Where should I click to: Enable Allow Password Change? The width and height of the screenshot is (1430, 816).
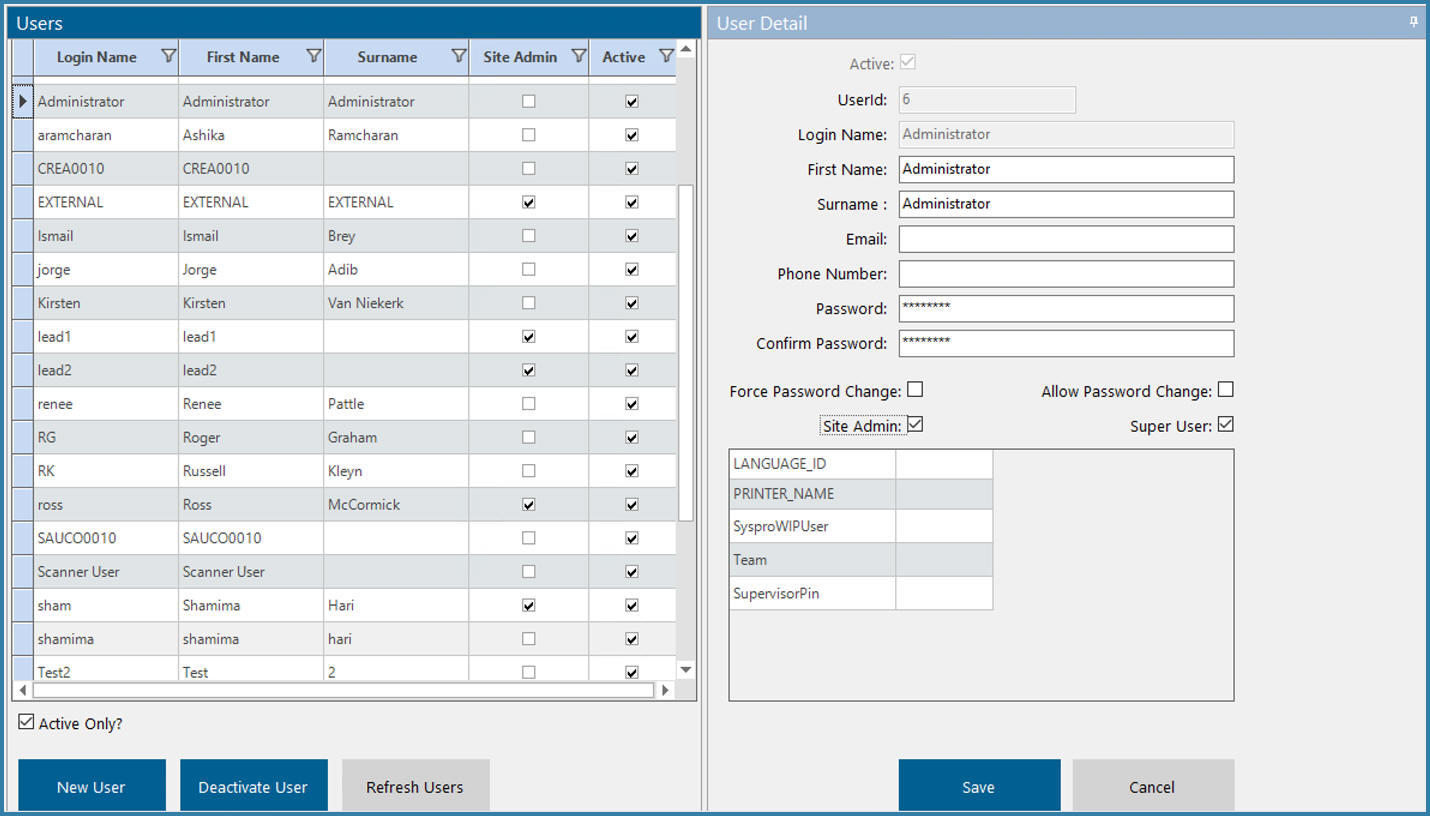pos(1226,390)
